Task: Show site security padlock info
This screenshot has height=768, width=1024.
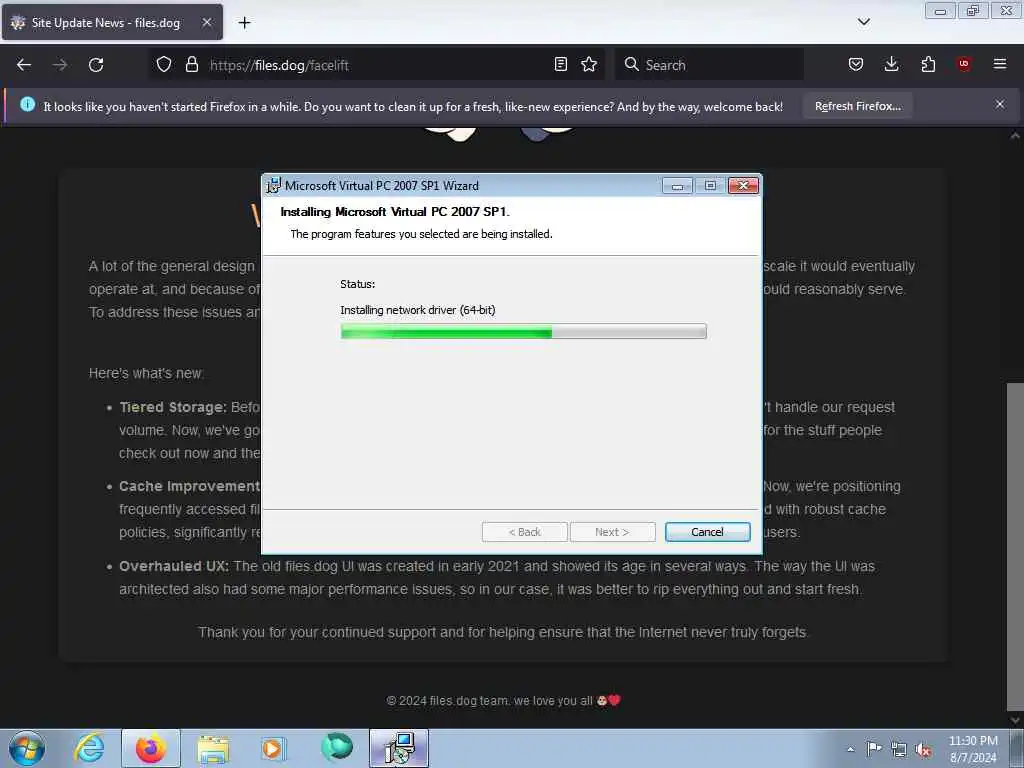Action: 191,65
